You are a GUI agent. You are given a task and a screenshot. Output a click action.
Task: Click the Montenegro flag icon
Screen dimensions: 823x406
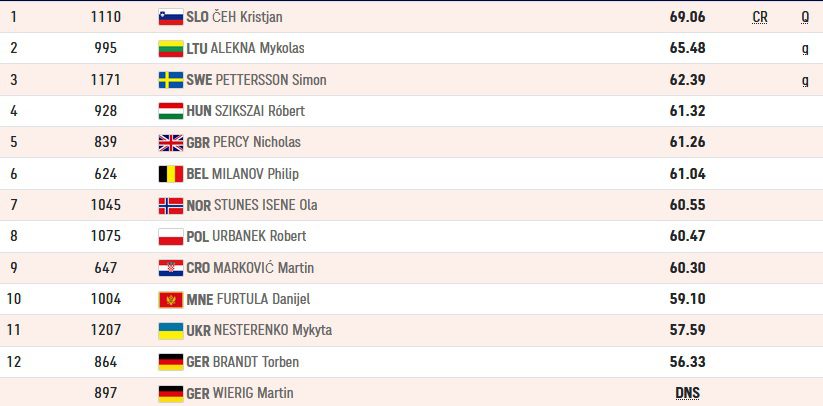click(x=171, y=299)
